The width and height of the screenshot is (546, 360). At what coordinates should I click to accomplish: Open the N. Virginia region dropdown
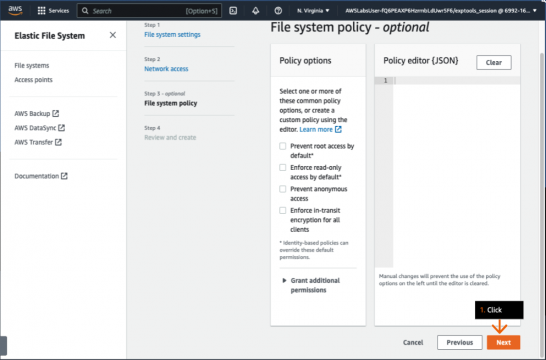click(313, 11)
